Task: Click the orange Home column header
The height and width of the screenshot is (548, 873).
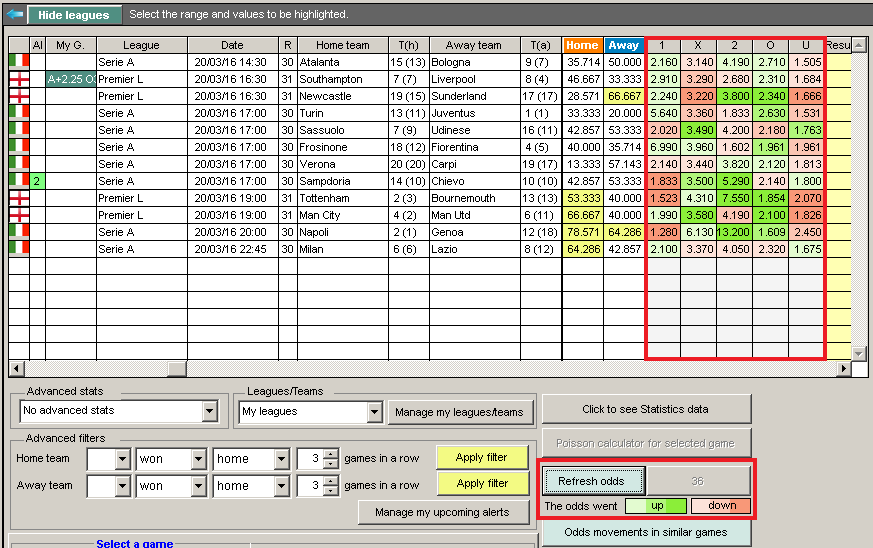Action: (x=583, y=45)
